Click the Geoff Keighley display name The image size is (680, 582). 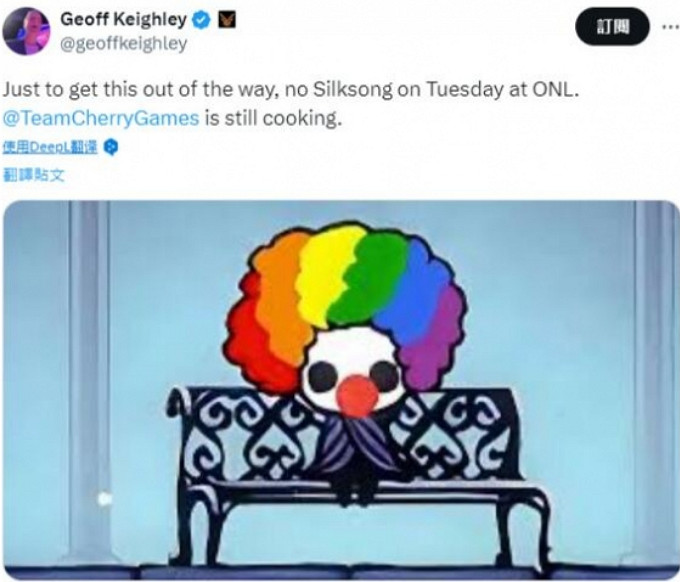[x=123, y=20]
